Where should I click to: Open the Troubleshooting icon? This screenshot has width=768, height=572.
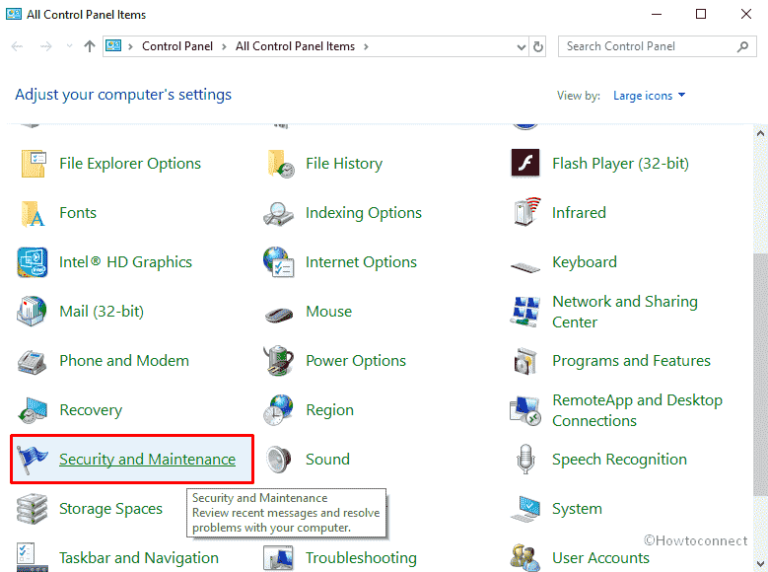click(x=278, y=558)
